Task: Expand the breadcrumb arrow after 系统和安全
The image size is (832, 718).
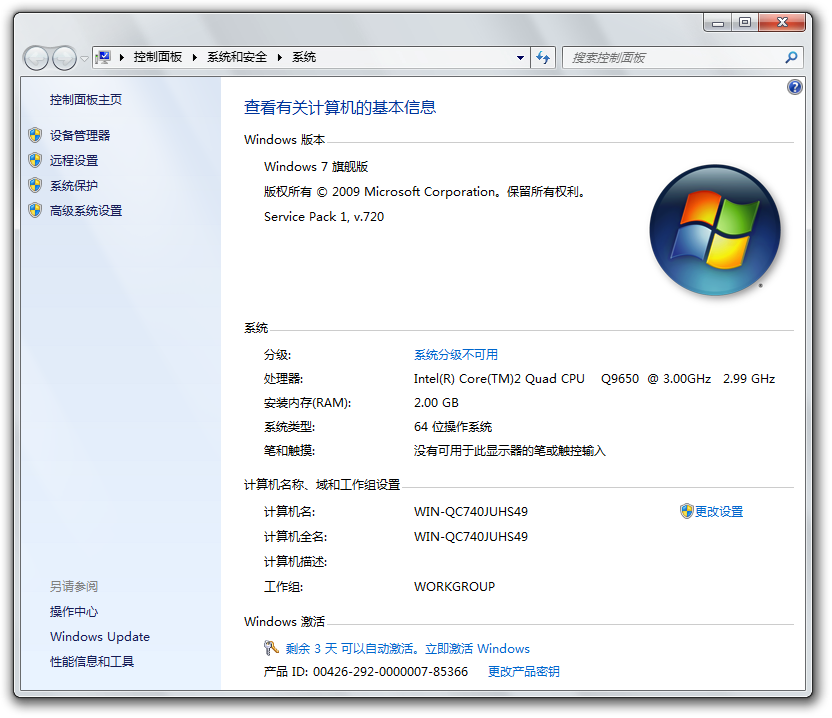Action: (x=280, y=58)
